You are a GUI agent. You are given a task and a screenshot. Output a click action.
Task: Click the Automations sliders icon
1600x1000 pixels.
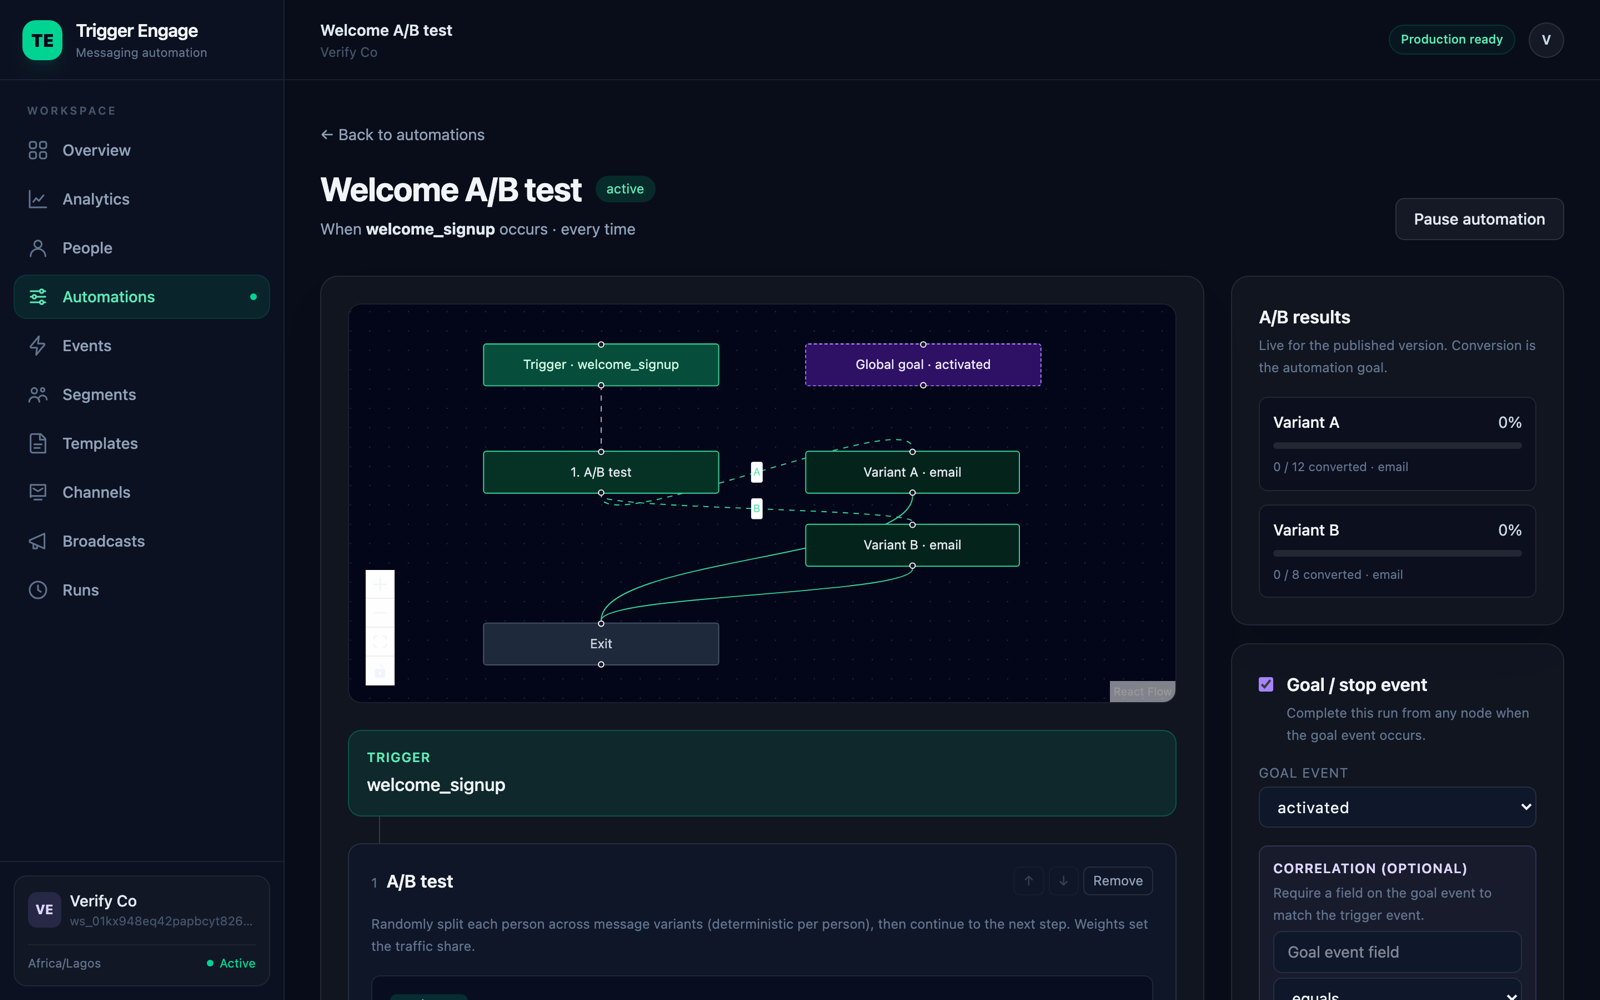[38, 297]
